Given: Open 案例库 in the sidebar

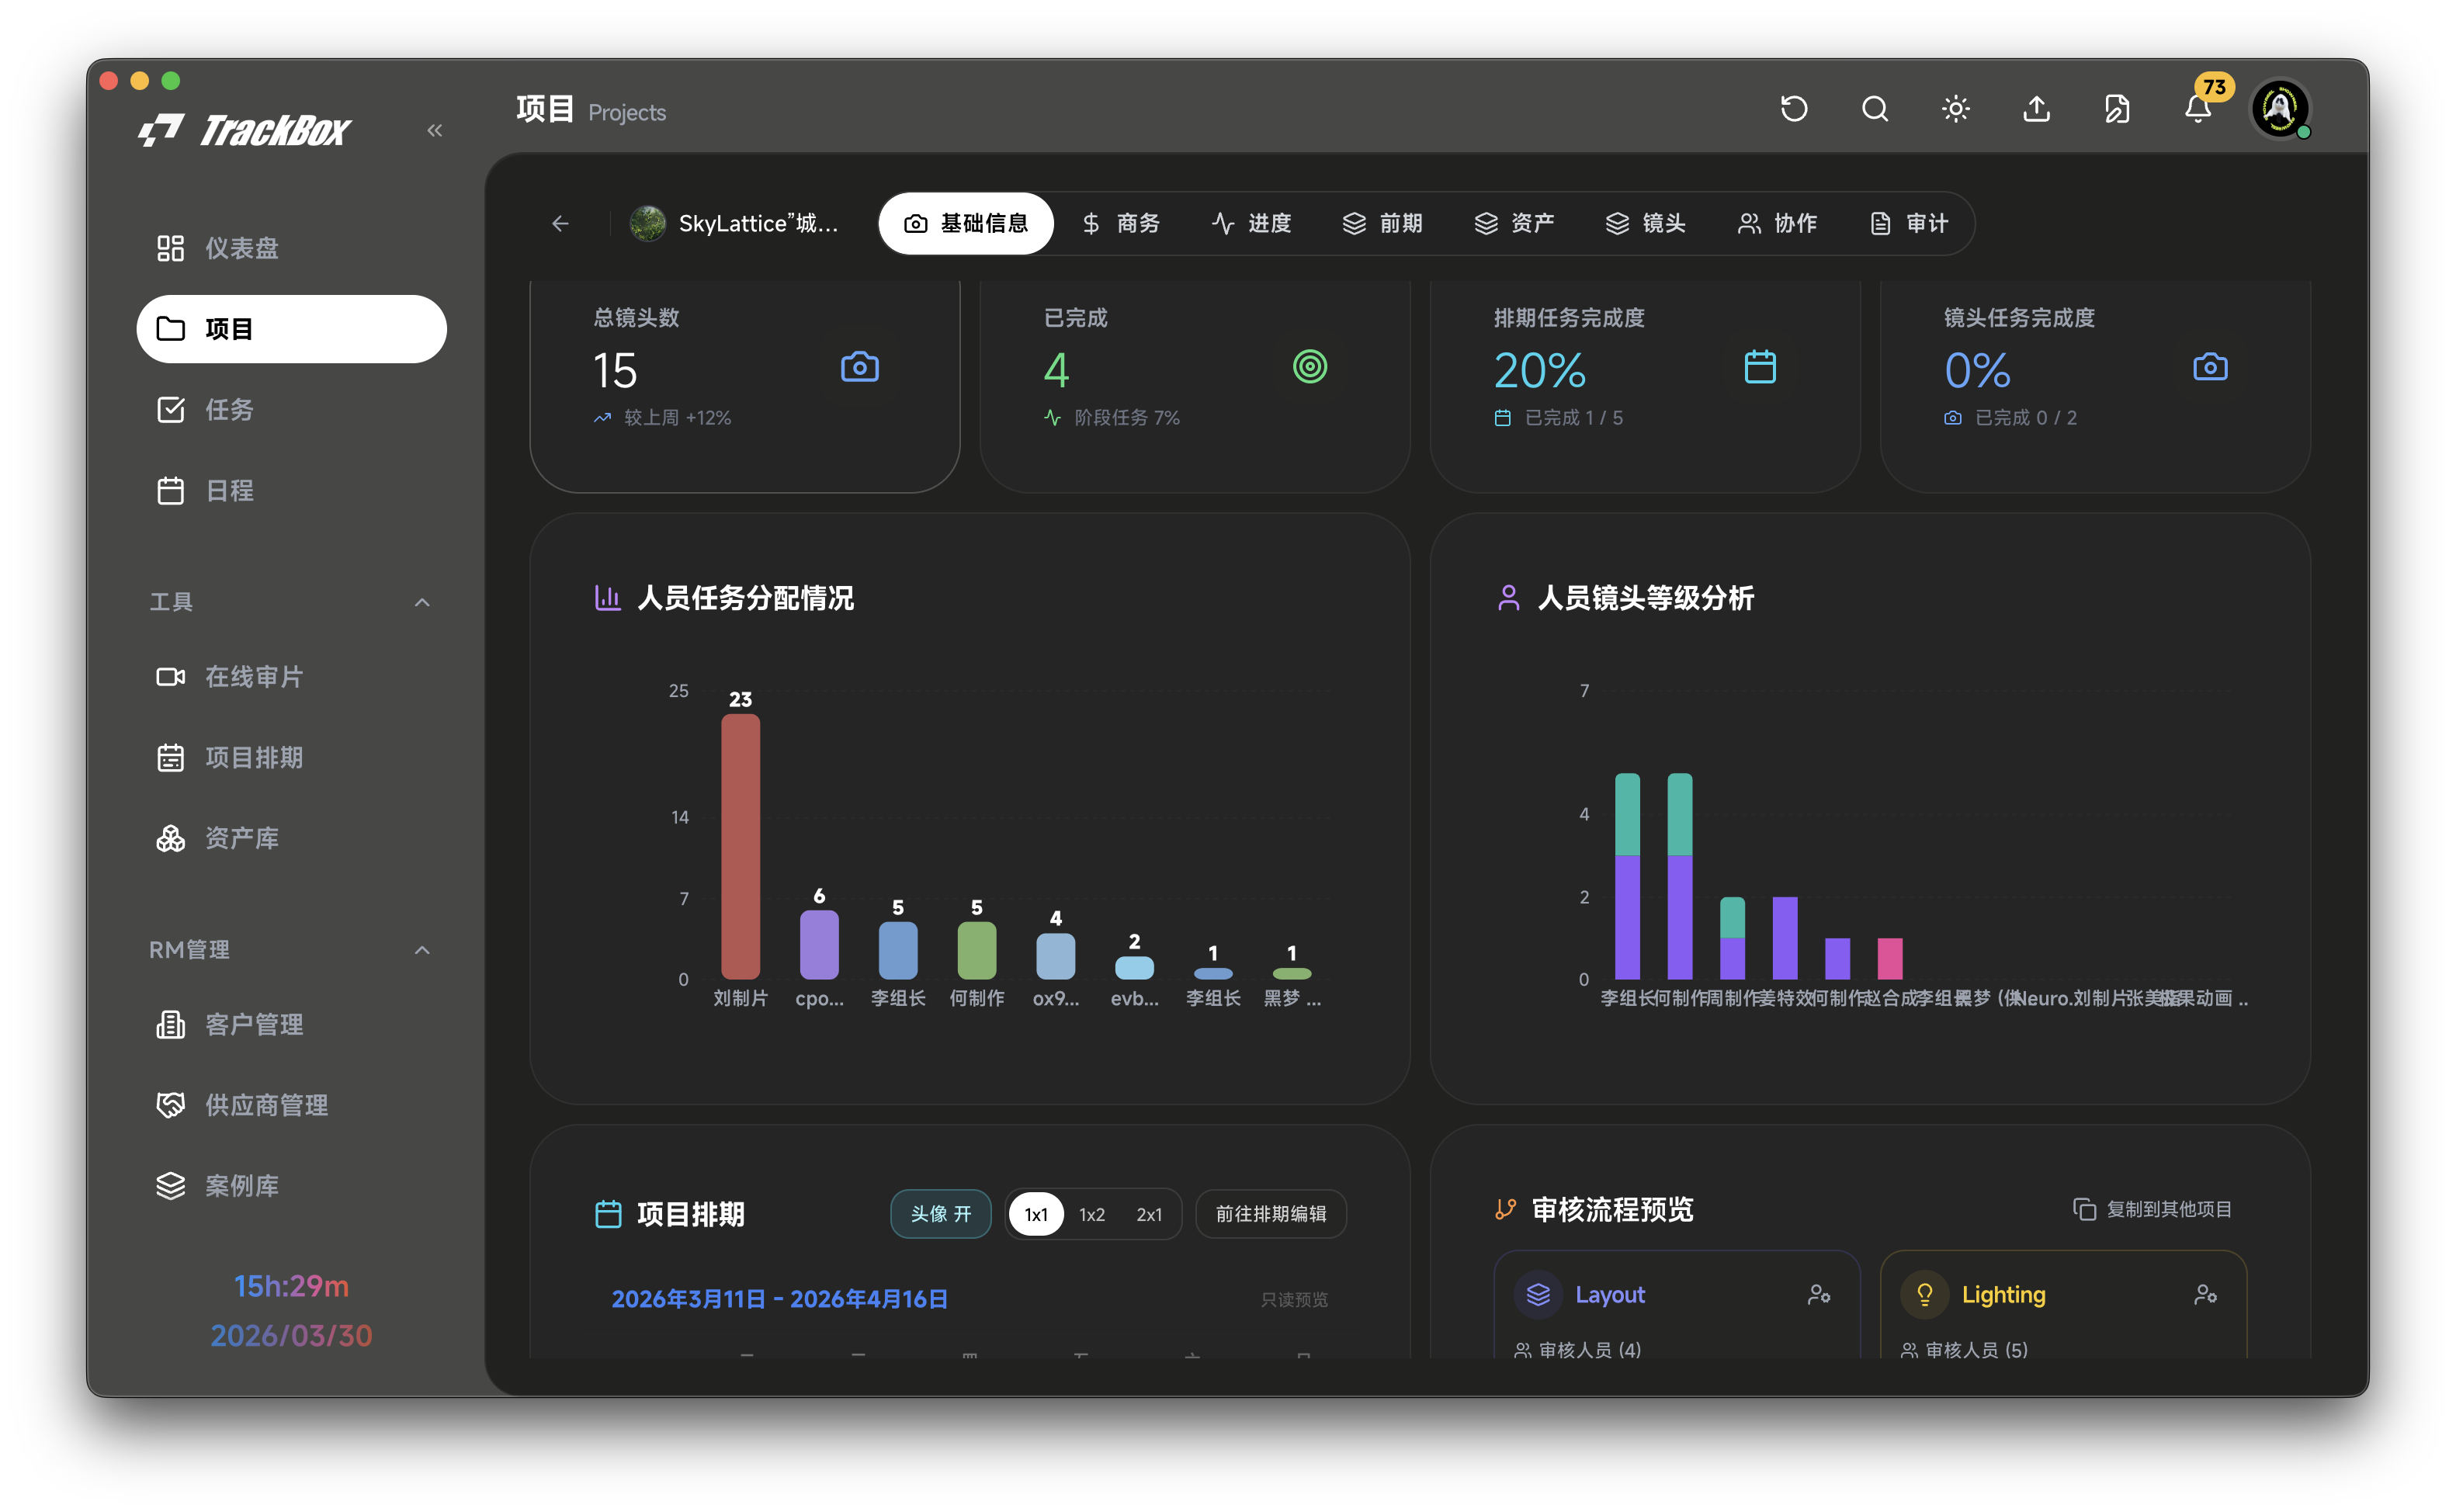Looking at the screenshot, I should coord(291,1186).
